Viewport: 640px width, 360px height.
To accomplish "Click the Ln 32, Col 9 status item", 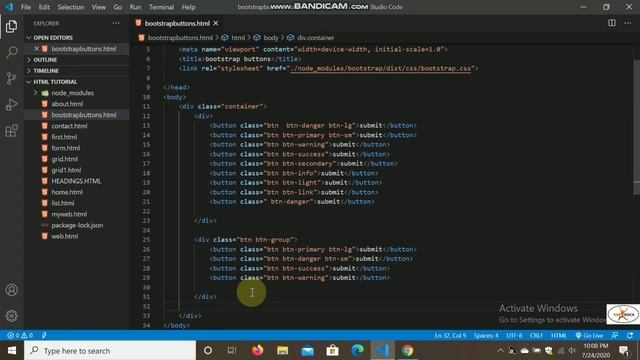I will [450, 335].
